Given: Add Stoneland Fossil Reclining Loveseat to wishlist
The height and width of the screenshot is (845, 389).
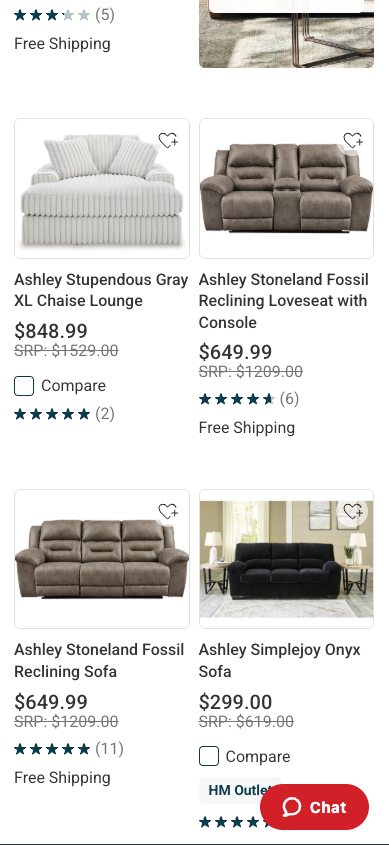Looking at the screenshot, I should coord(353,140).
